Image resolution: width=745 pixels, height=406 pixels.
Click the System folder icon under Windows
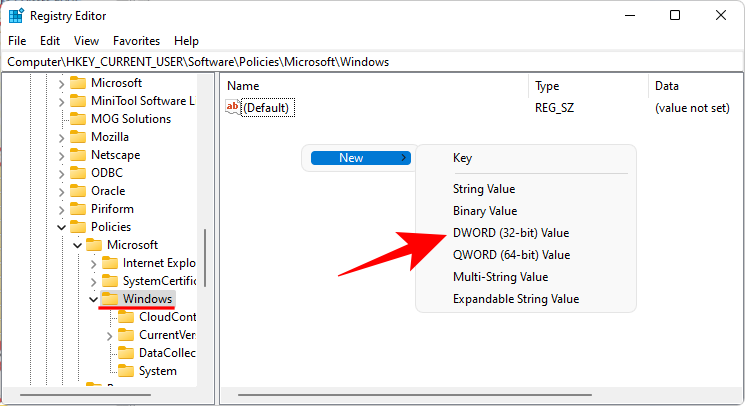126,371
